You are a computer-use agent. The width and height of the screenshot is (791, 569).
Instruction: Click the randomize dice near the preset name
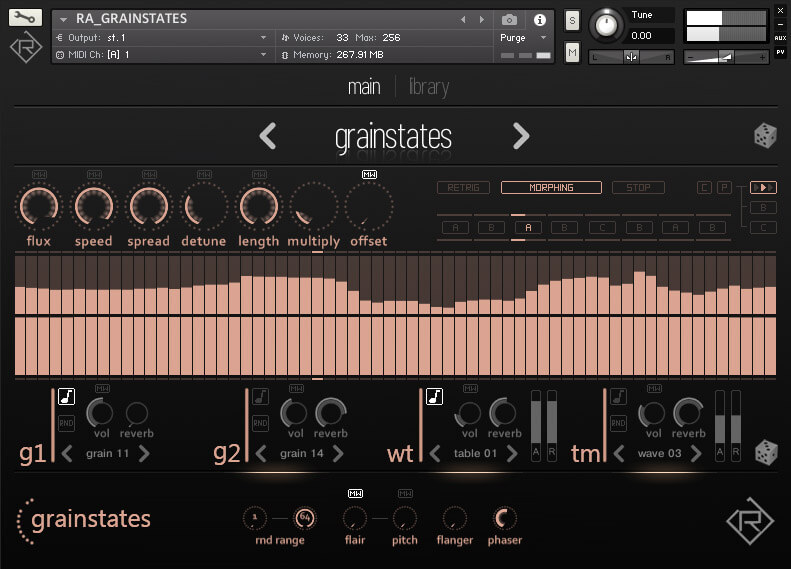click(766, 137)
